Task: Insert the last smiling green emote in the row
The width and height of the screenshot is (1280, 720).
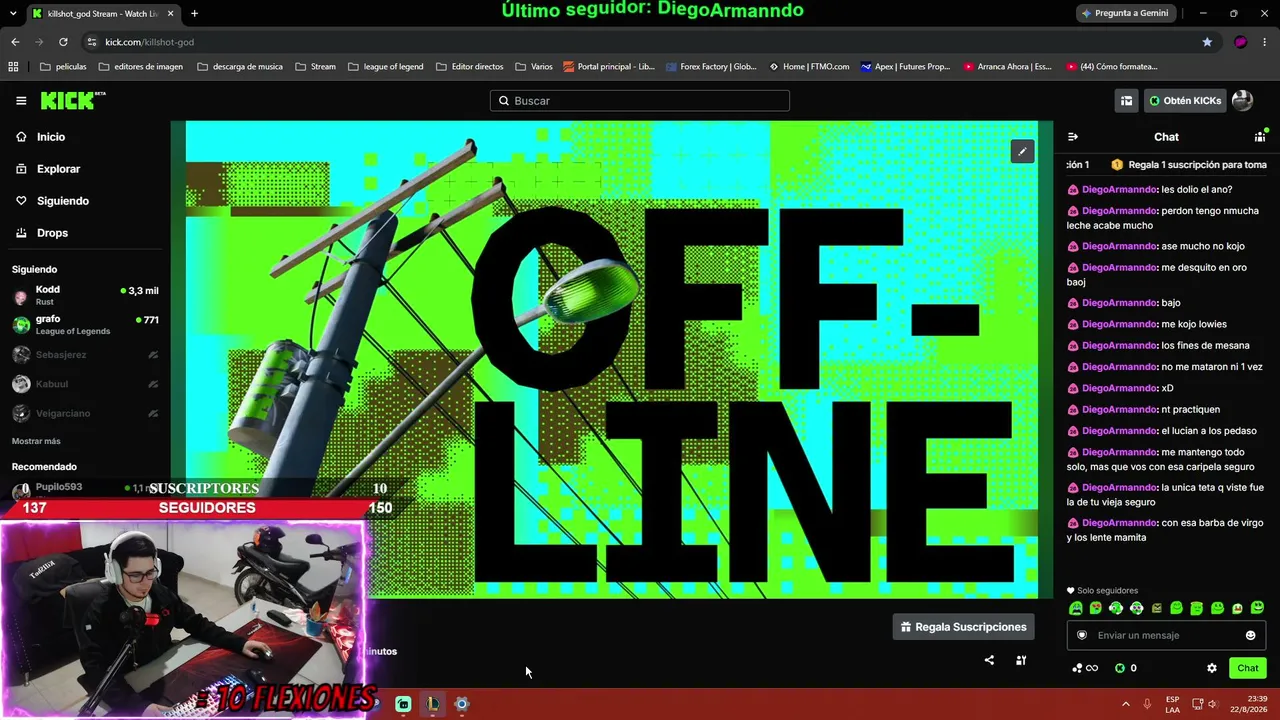Action: [x=1258, y=608]
